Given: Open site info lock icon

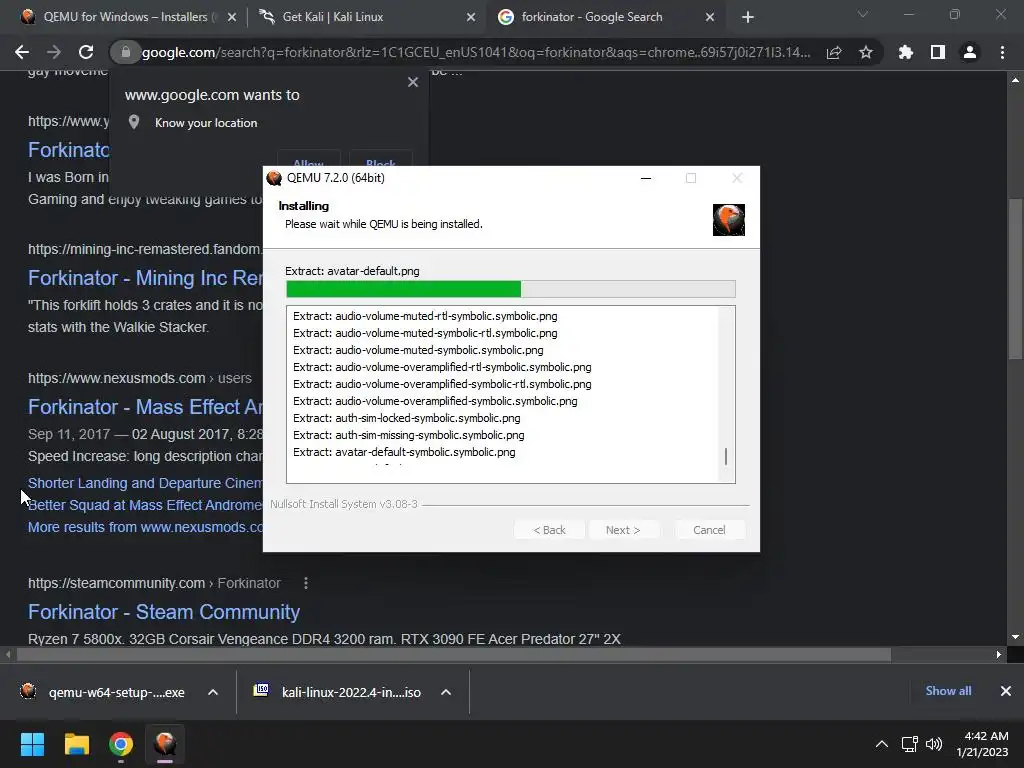Looking at the screenshot, I should tap(125, 52).
